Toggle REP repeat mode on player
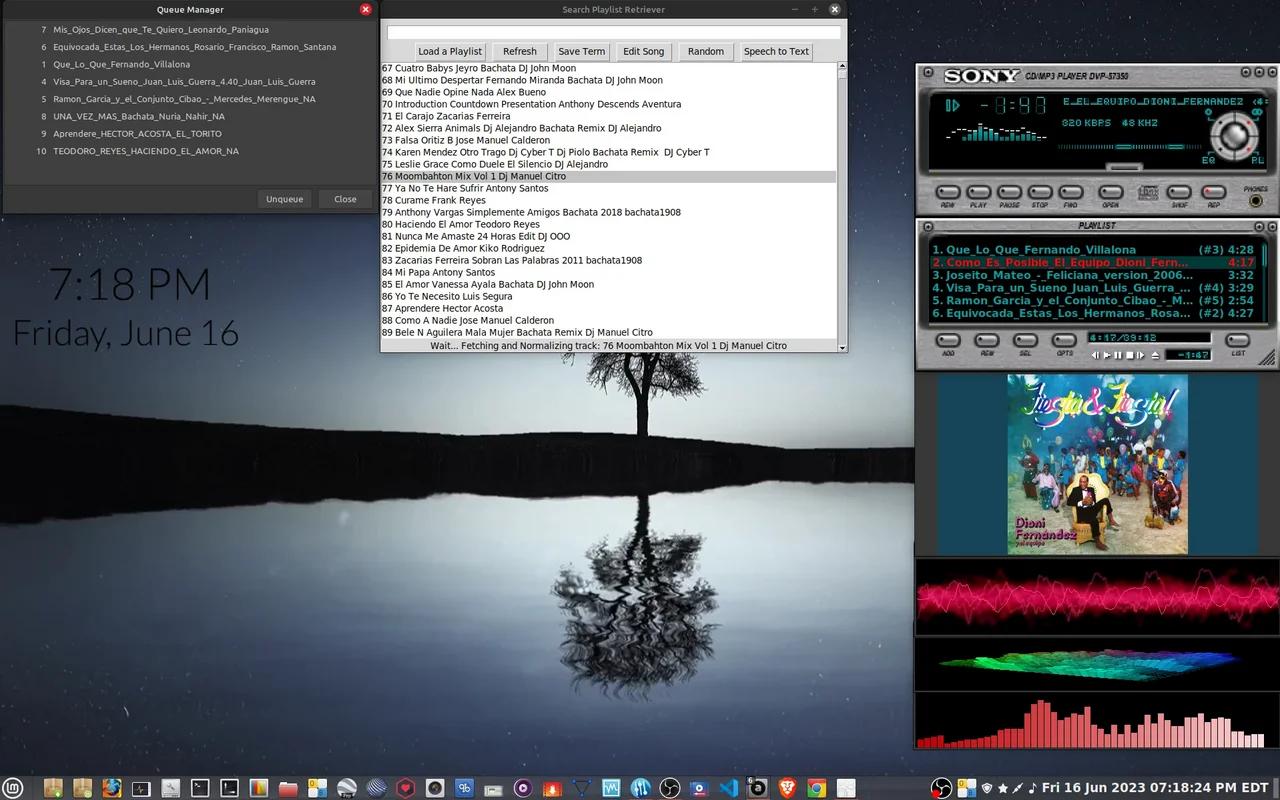Image resolution: width=1280 pixels, height=800 pixels. [x=1213, y=192]
